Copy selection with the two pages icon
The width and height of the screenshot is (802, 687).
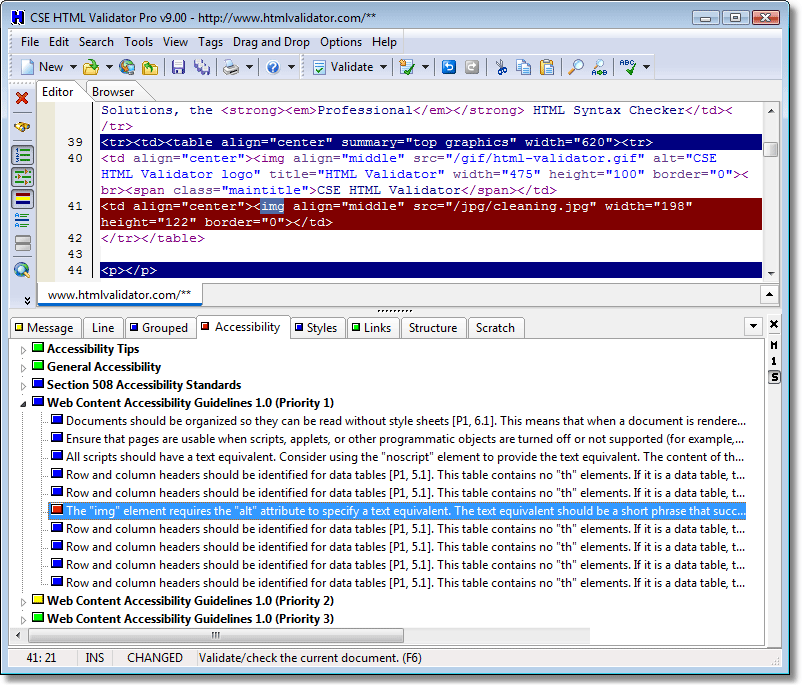click(x=524, y=67)
